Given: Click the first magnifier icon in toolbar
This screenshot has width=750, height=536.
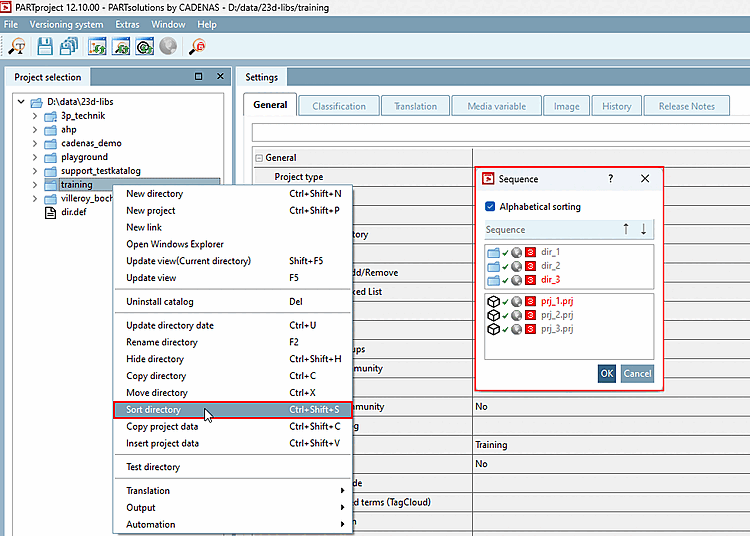Looking at the screenshot, I should (17, 45).
